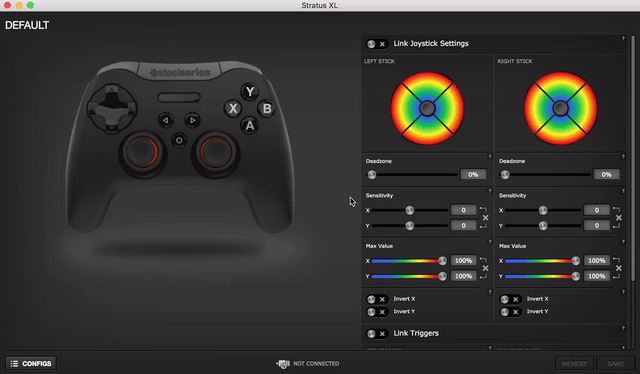Image resolution: width=640 pixels, height=374 pixels.
Task: Click the controller's pill-shaped top center button
Action: click(179, 98)
